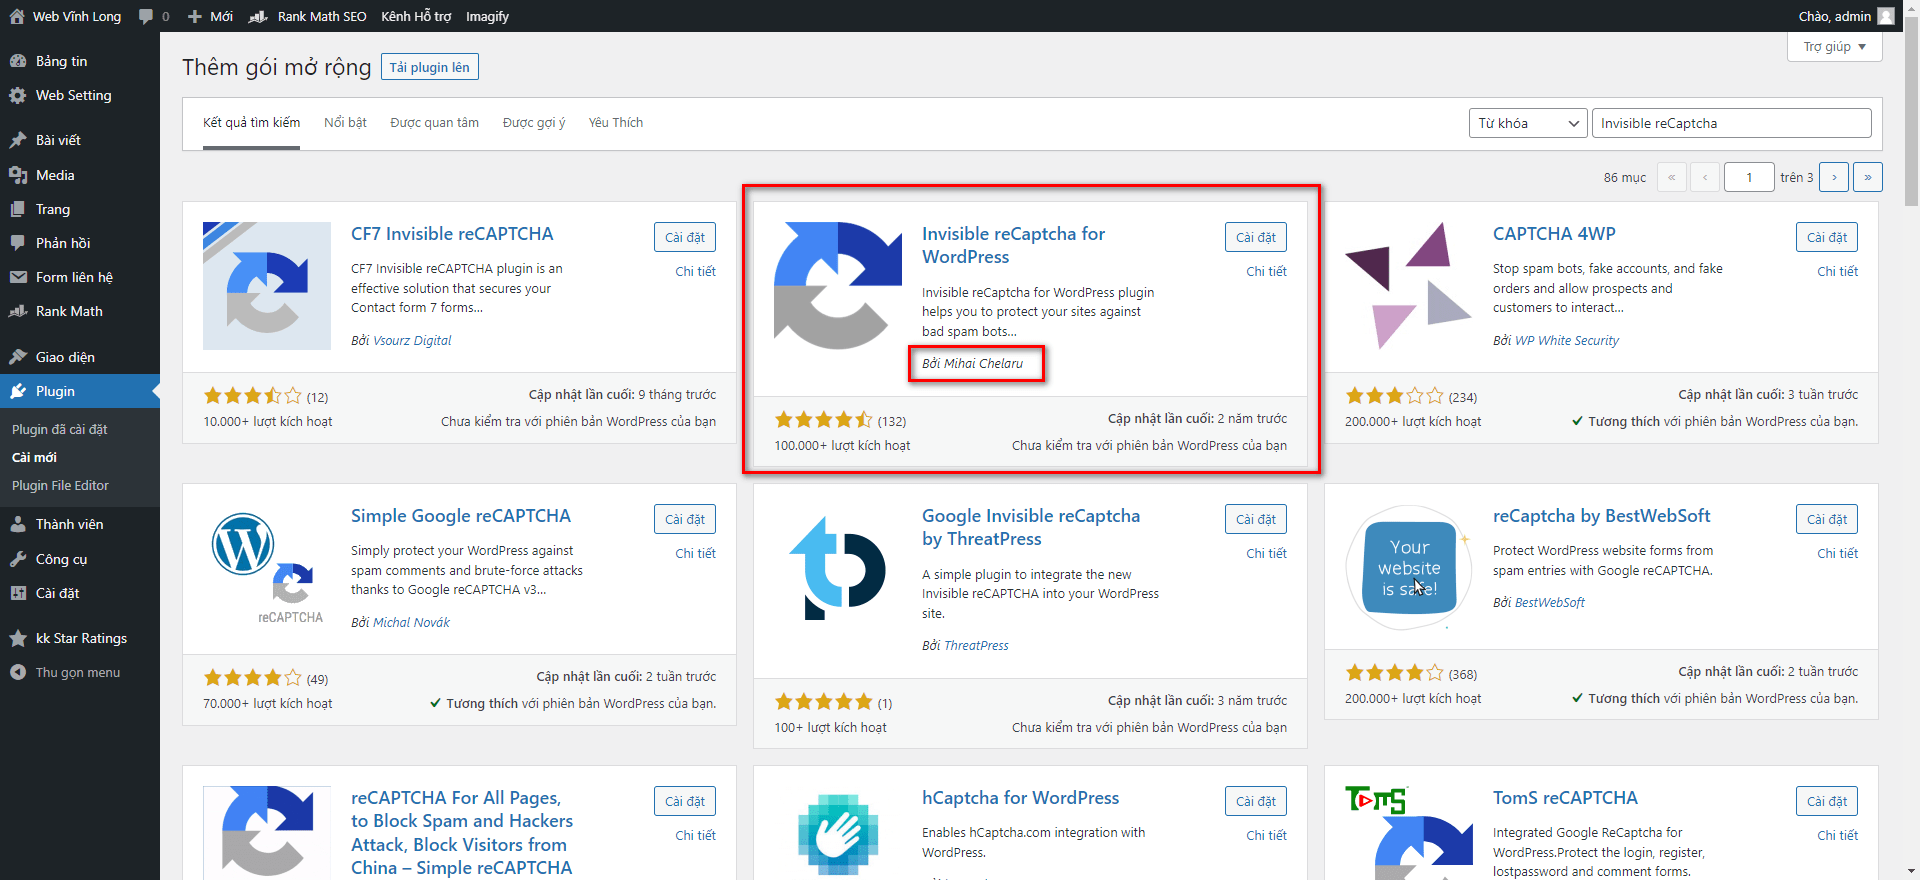Open Plugin File Editor submenu item

tap(60, 485)
